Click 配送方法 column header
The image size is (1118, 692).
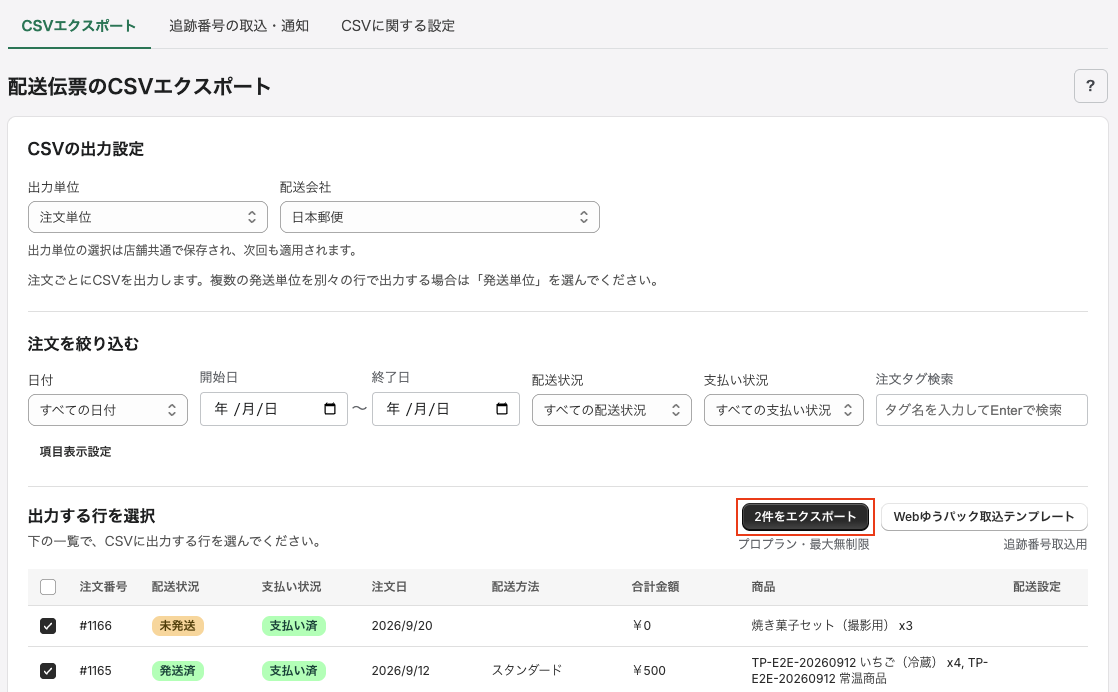(516, 587)
